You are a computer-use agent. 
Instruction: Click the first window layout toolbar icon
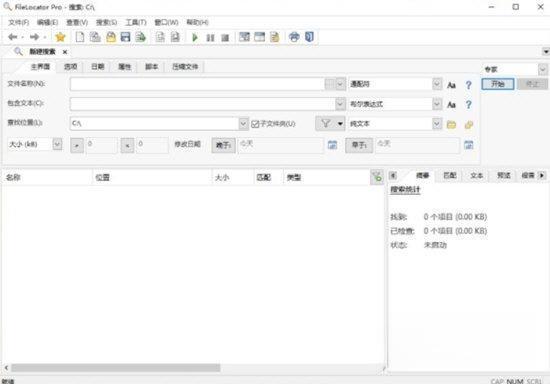coord(244,37)
